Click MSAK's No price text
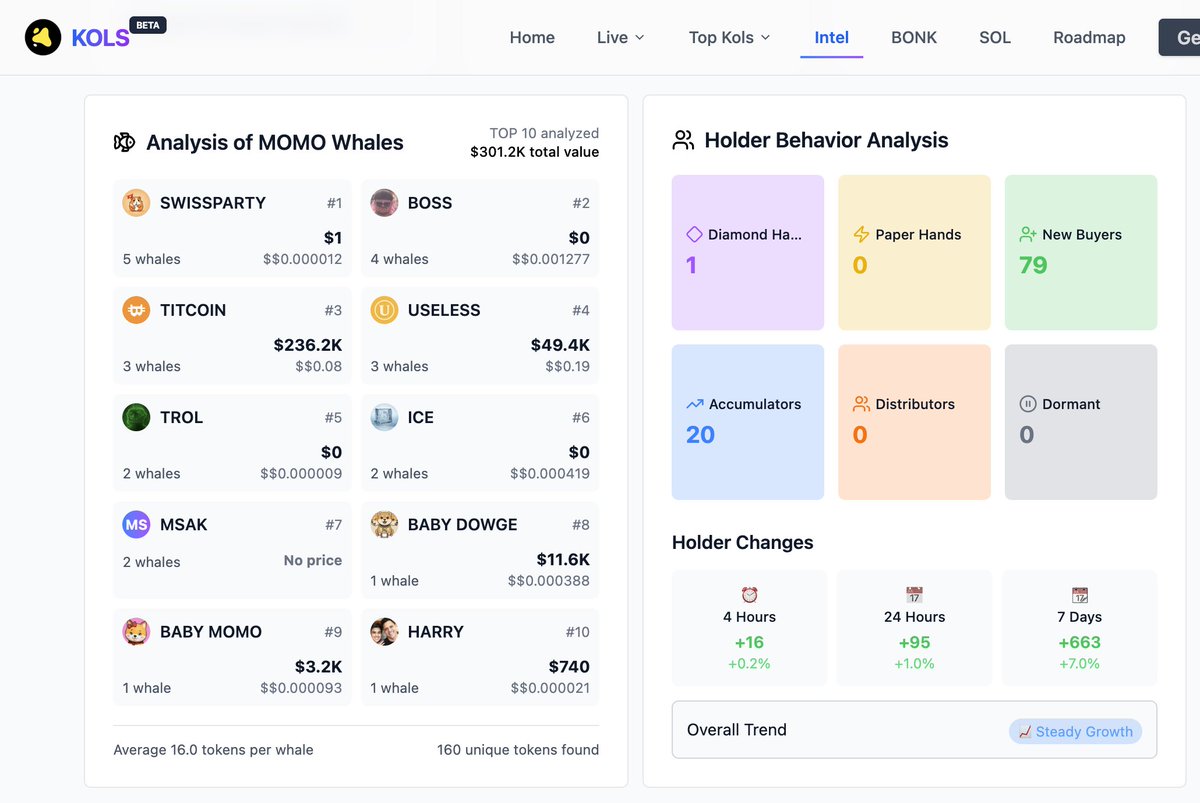This screenshot has height=803, width=1200. 313,560
